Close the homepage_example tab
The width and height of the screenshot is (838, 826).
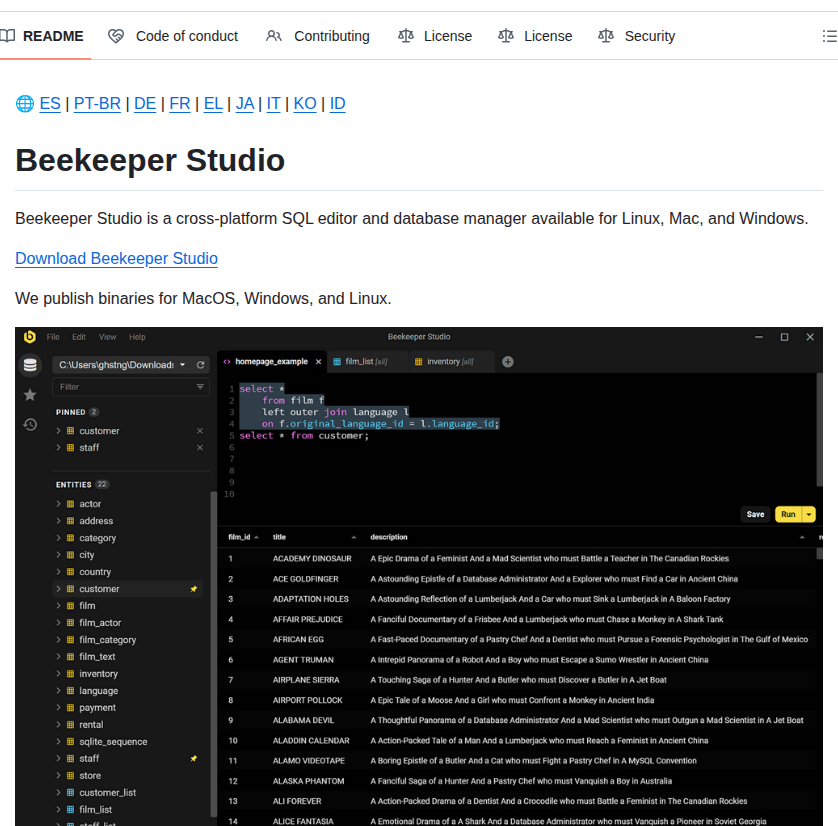[319, 362]
